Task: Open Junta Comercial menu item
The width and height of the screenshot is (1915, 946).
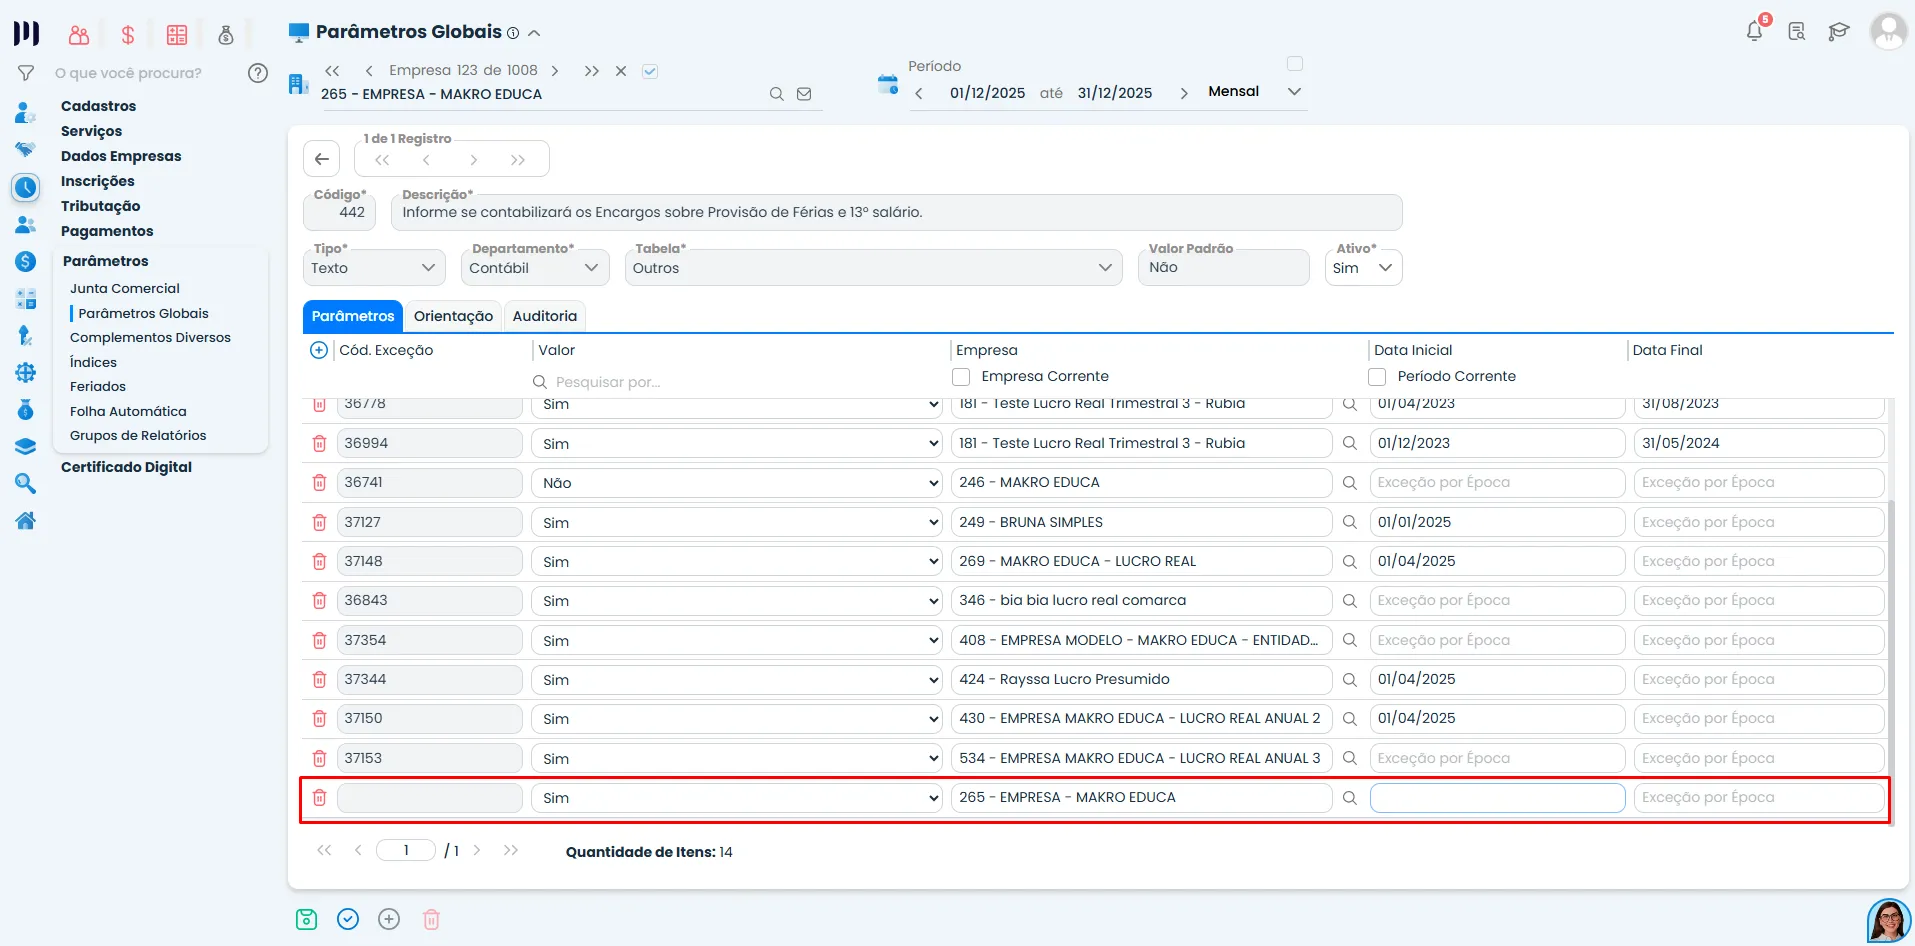Action: [125, 288]
